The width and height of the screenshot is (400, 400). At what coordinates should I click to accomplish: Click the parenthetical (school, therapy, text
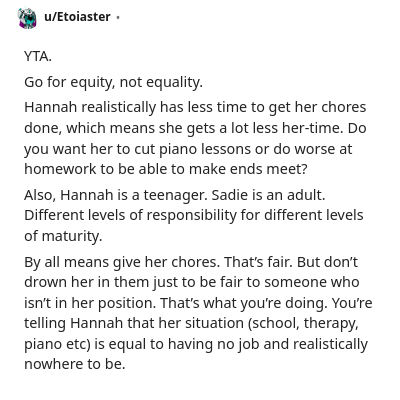(x=303, y=323)
